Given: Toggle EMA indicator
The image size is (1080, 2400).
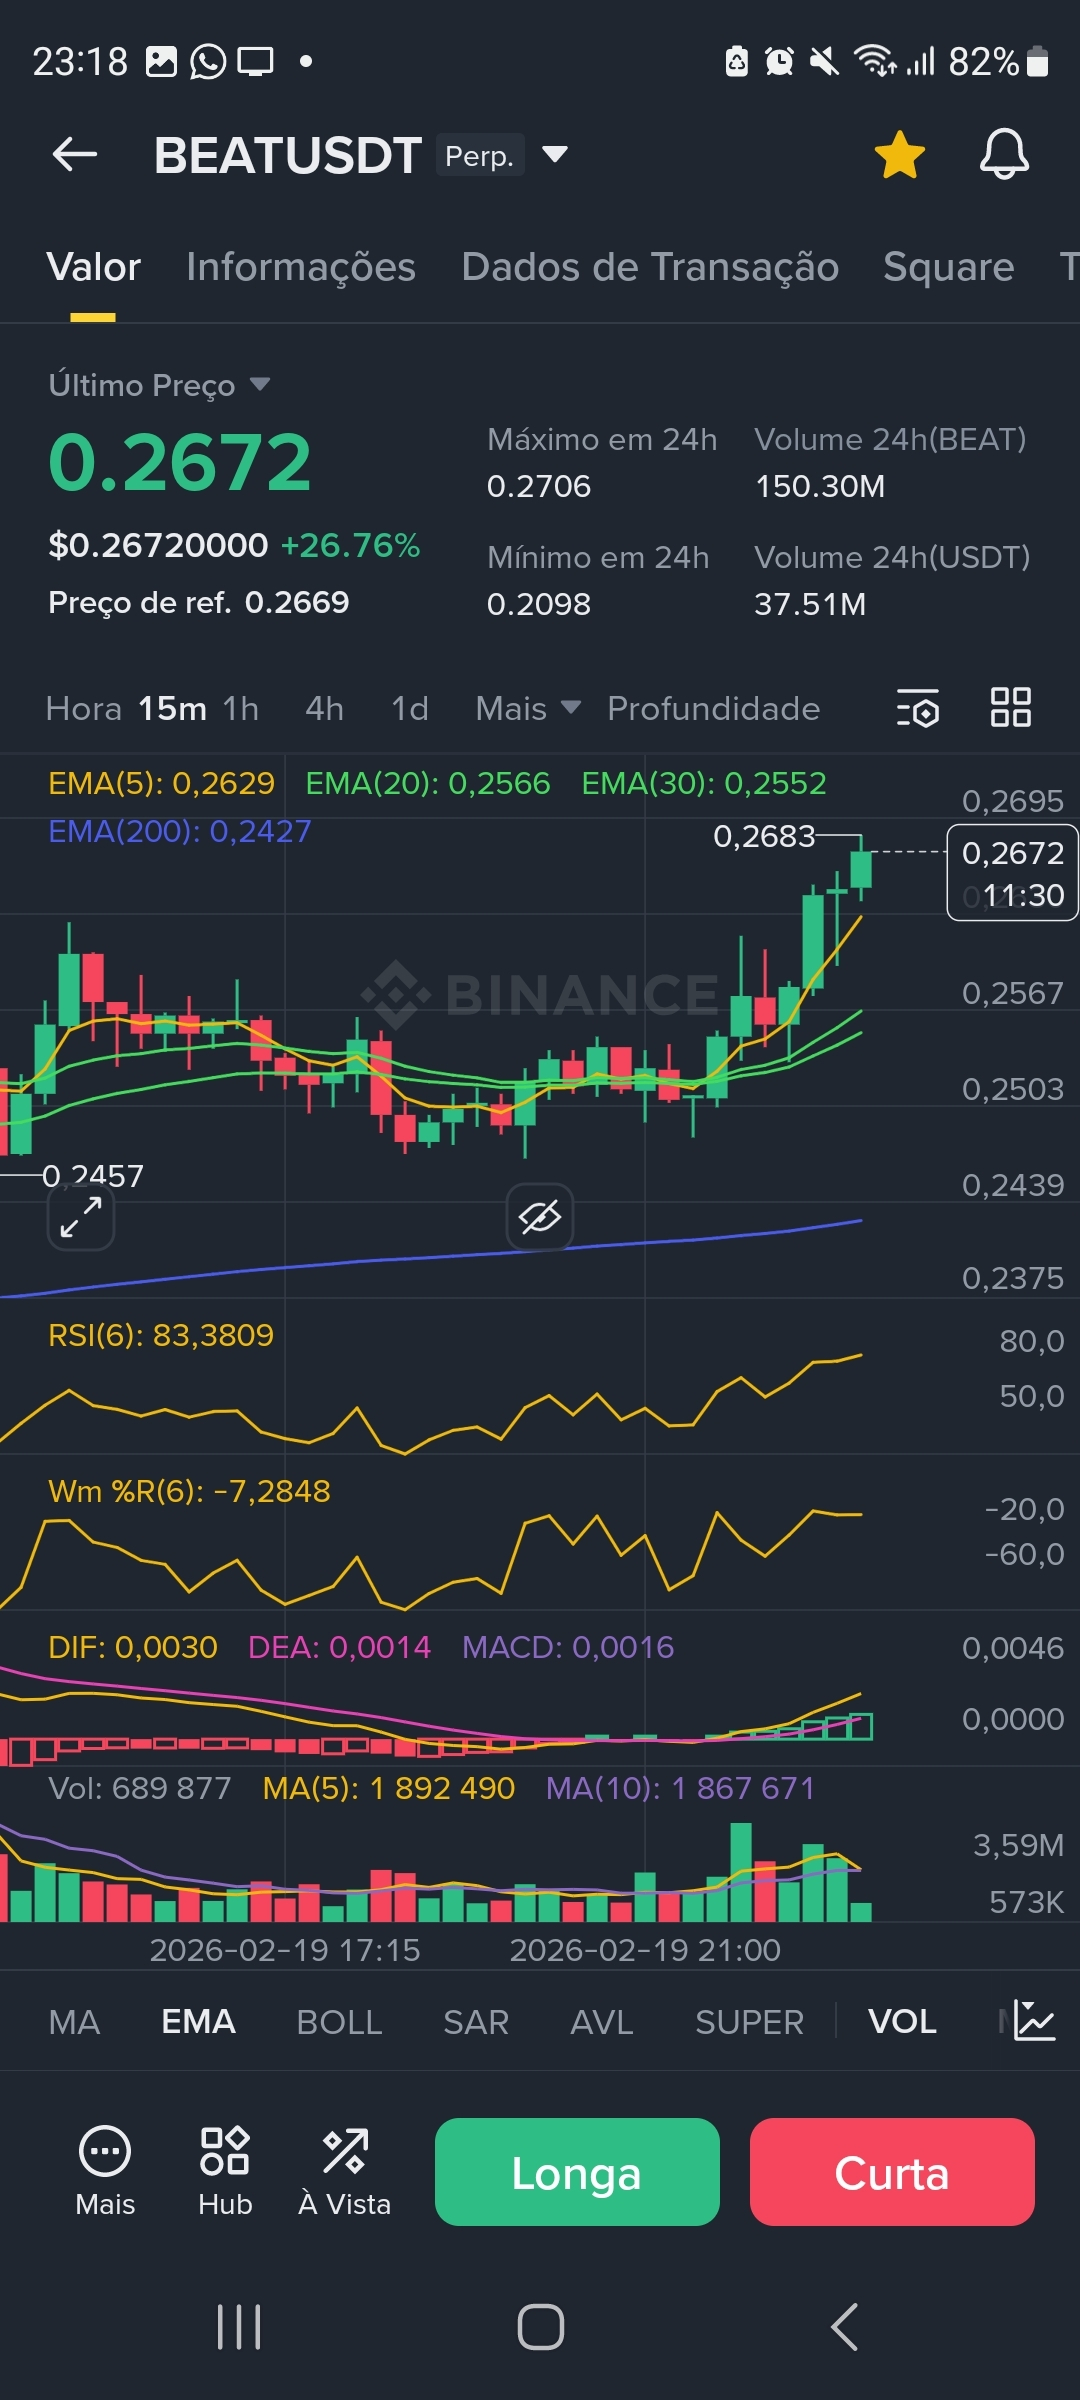Looking at the screenshot, I should 198,2022.
